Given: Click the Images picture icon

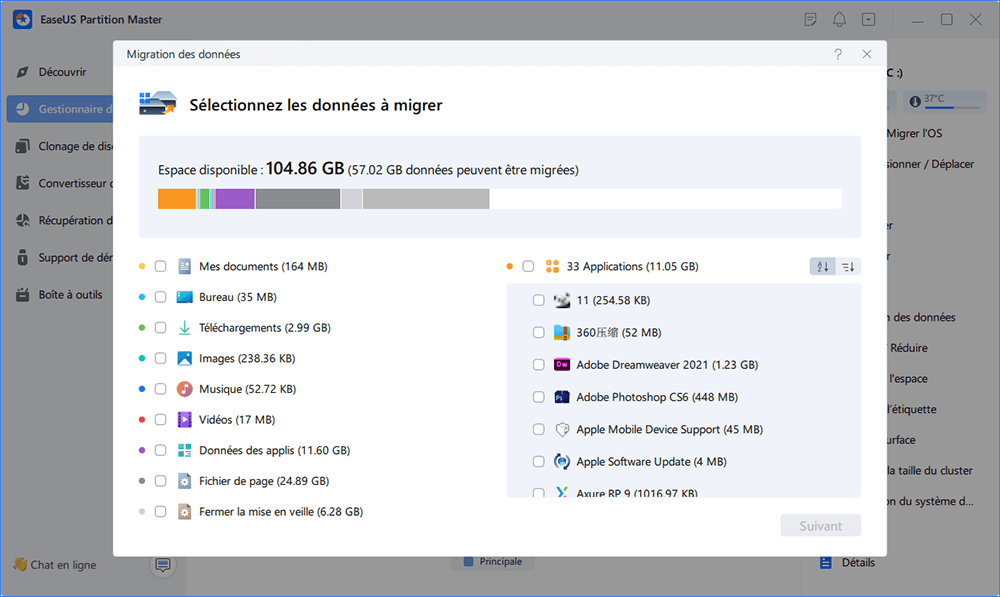Looking at the screenshot, I should (x=184, y=358).
